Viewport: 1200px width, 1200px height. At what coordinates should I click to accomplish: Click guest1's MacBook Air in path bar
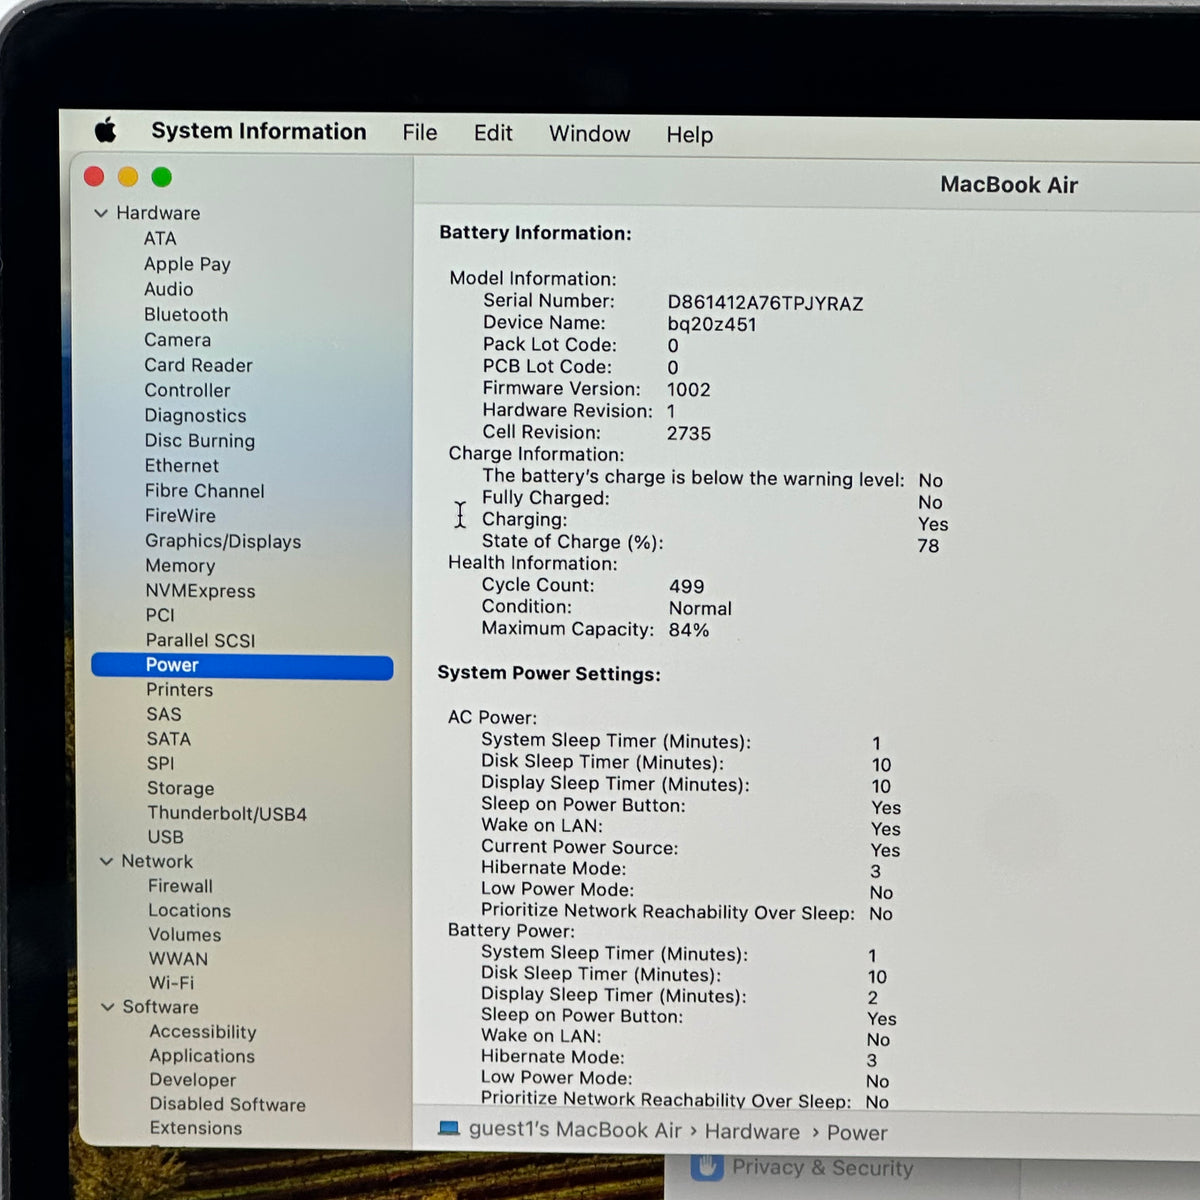click(x=575, y=1130)
